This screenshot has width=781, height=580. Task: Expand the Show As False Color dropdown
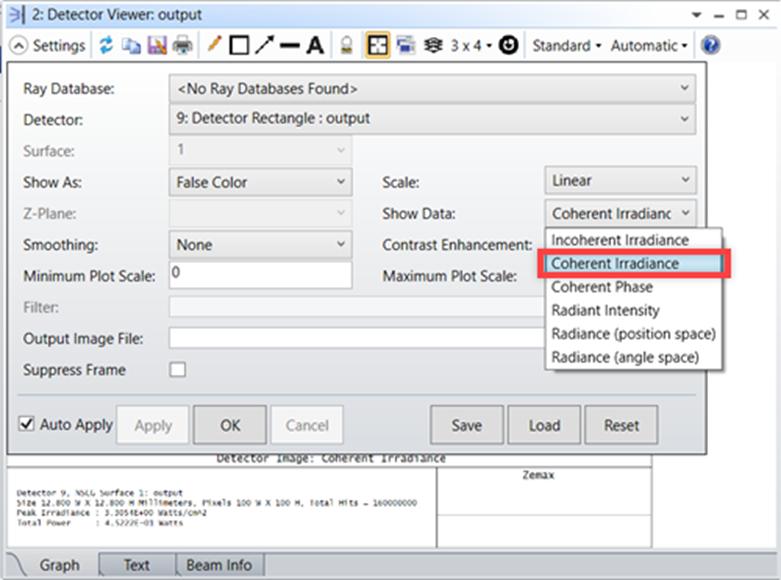[x=260, y=182]
